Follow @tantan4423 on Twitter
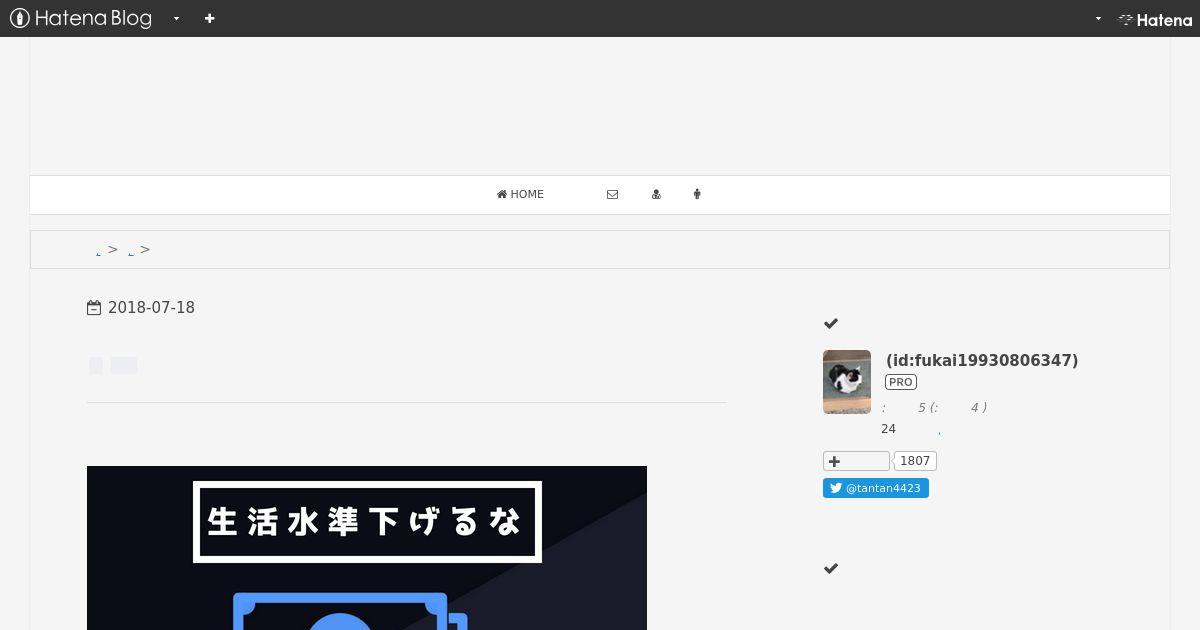 [x=876, y=488]
